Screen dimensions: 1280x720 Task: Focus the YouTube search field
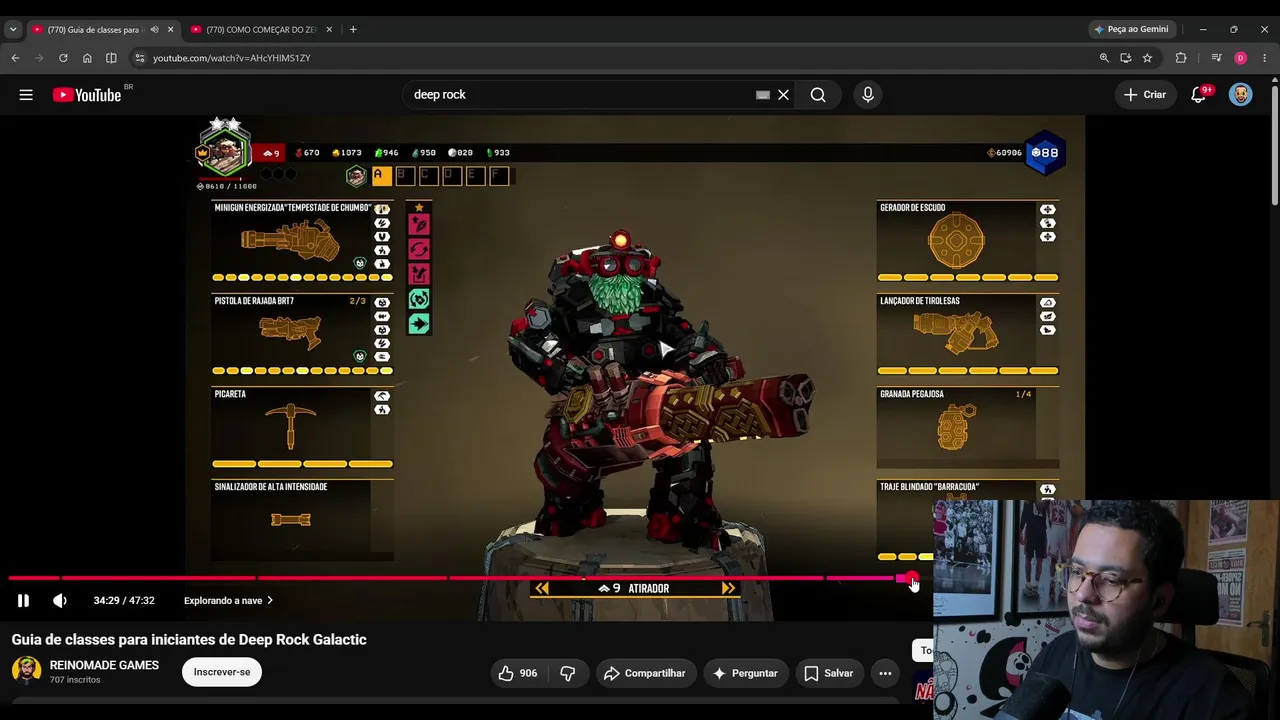pyautogui.click(x=583, y=95)
